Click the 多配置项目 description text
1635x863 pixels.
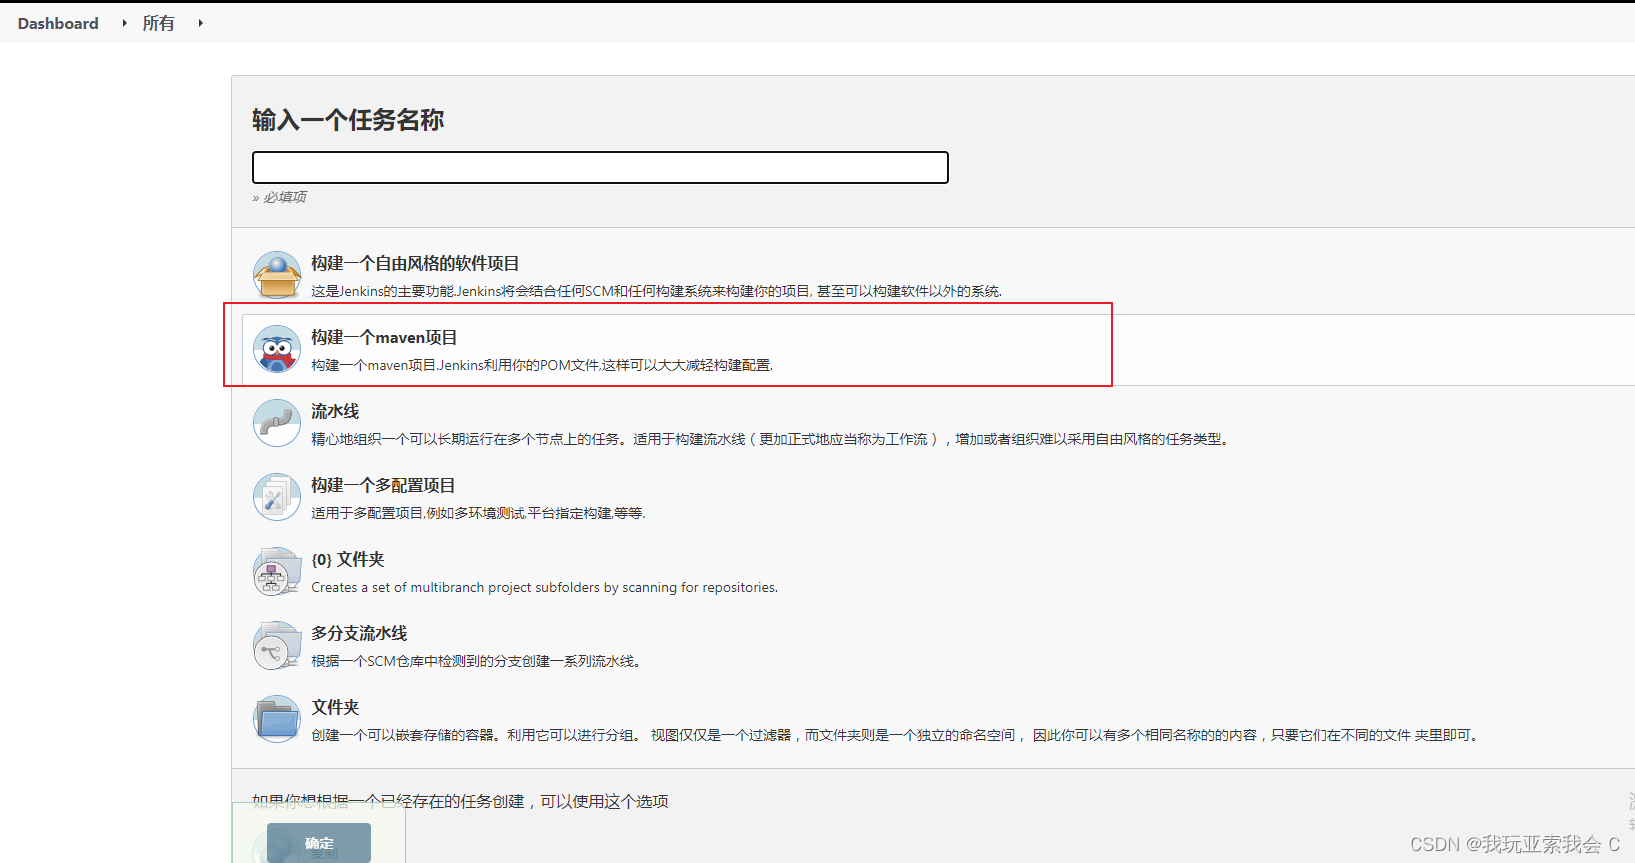[478, 513]
